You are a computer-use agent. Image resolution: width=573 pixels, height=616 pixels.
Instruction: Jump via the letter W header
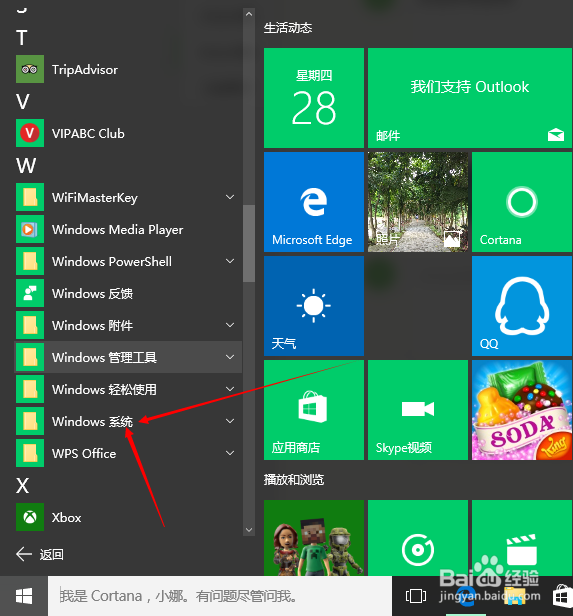point(26,165)
